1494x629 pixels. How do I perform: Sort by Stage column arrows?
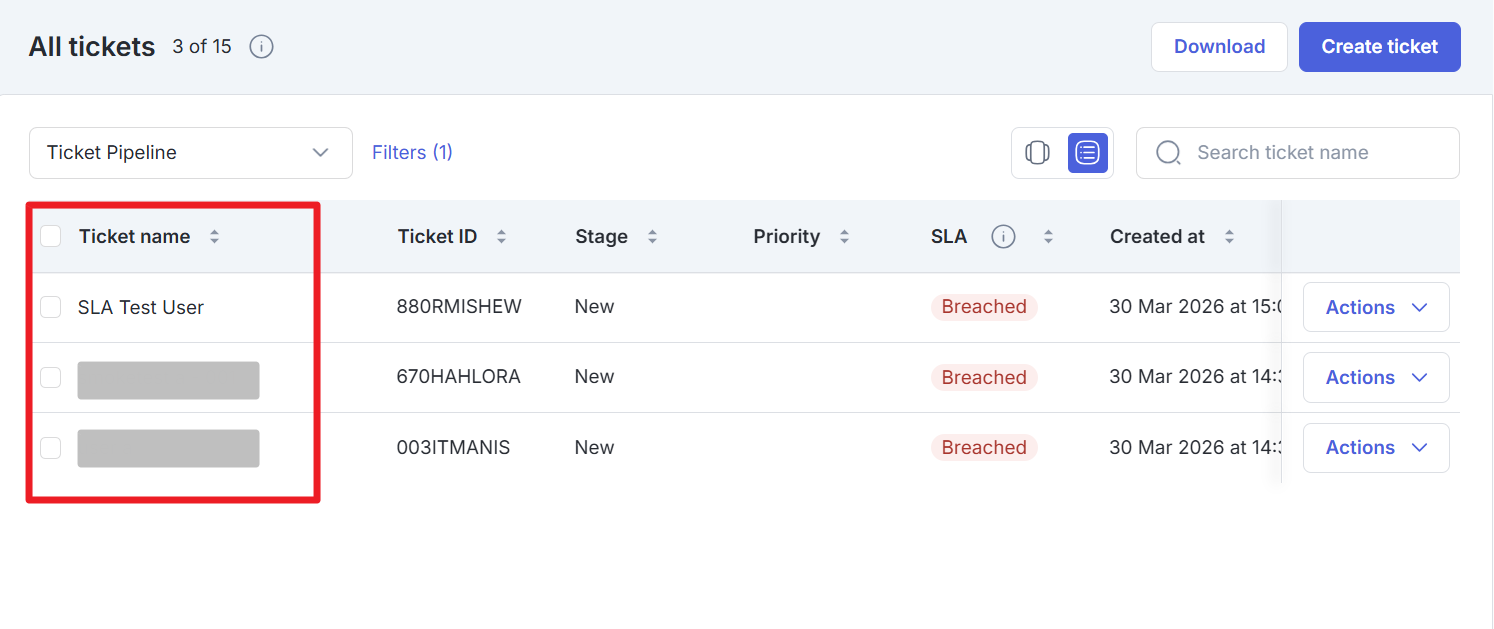coord(652,237)
